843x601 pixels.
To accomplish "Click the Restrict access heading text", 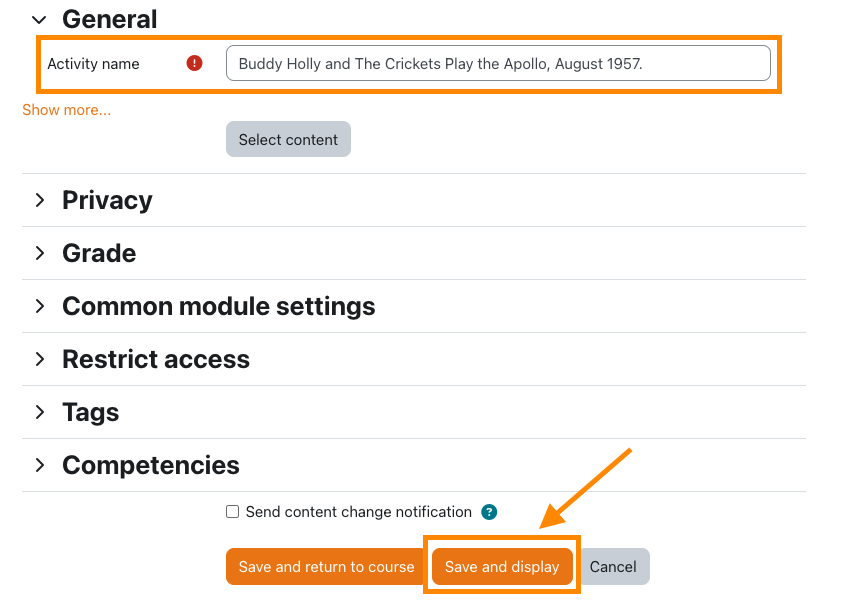I will (156, 359).
